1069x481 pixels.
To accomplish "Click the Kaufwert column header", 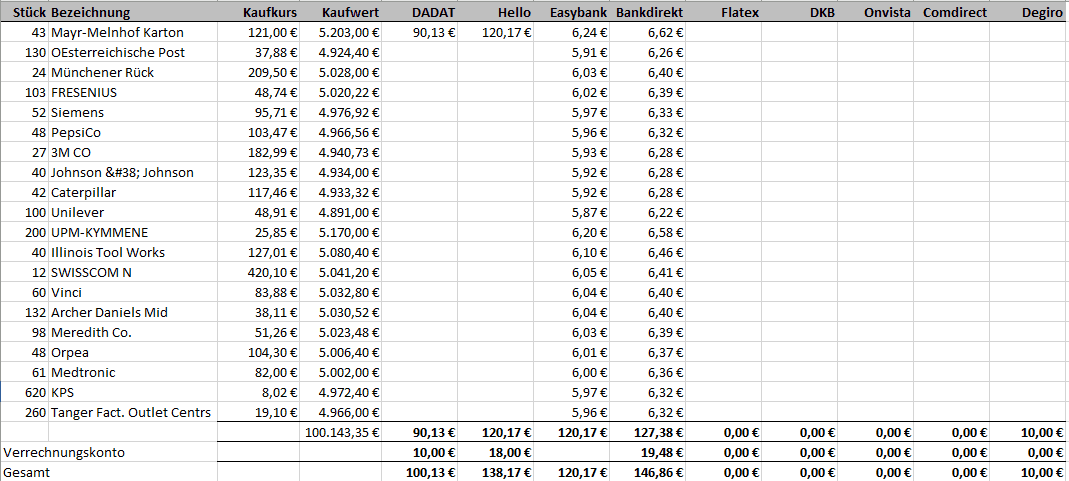I will click(340, 12).
